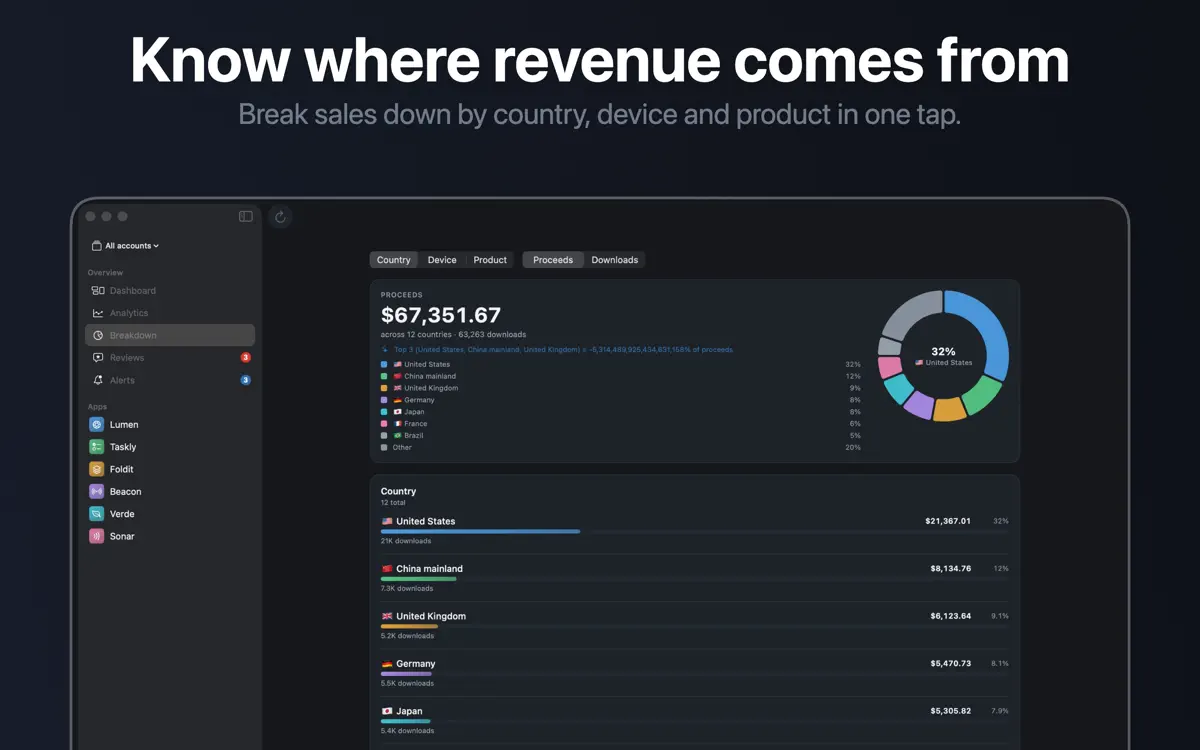The image size is (1200, 750).
Task: Open the Taskly app label
Action: tap(123, 447)
